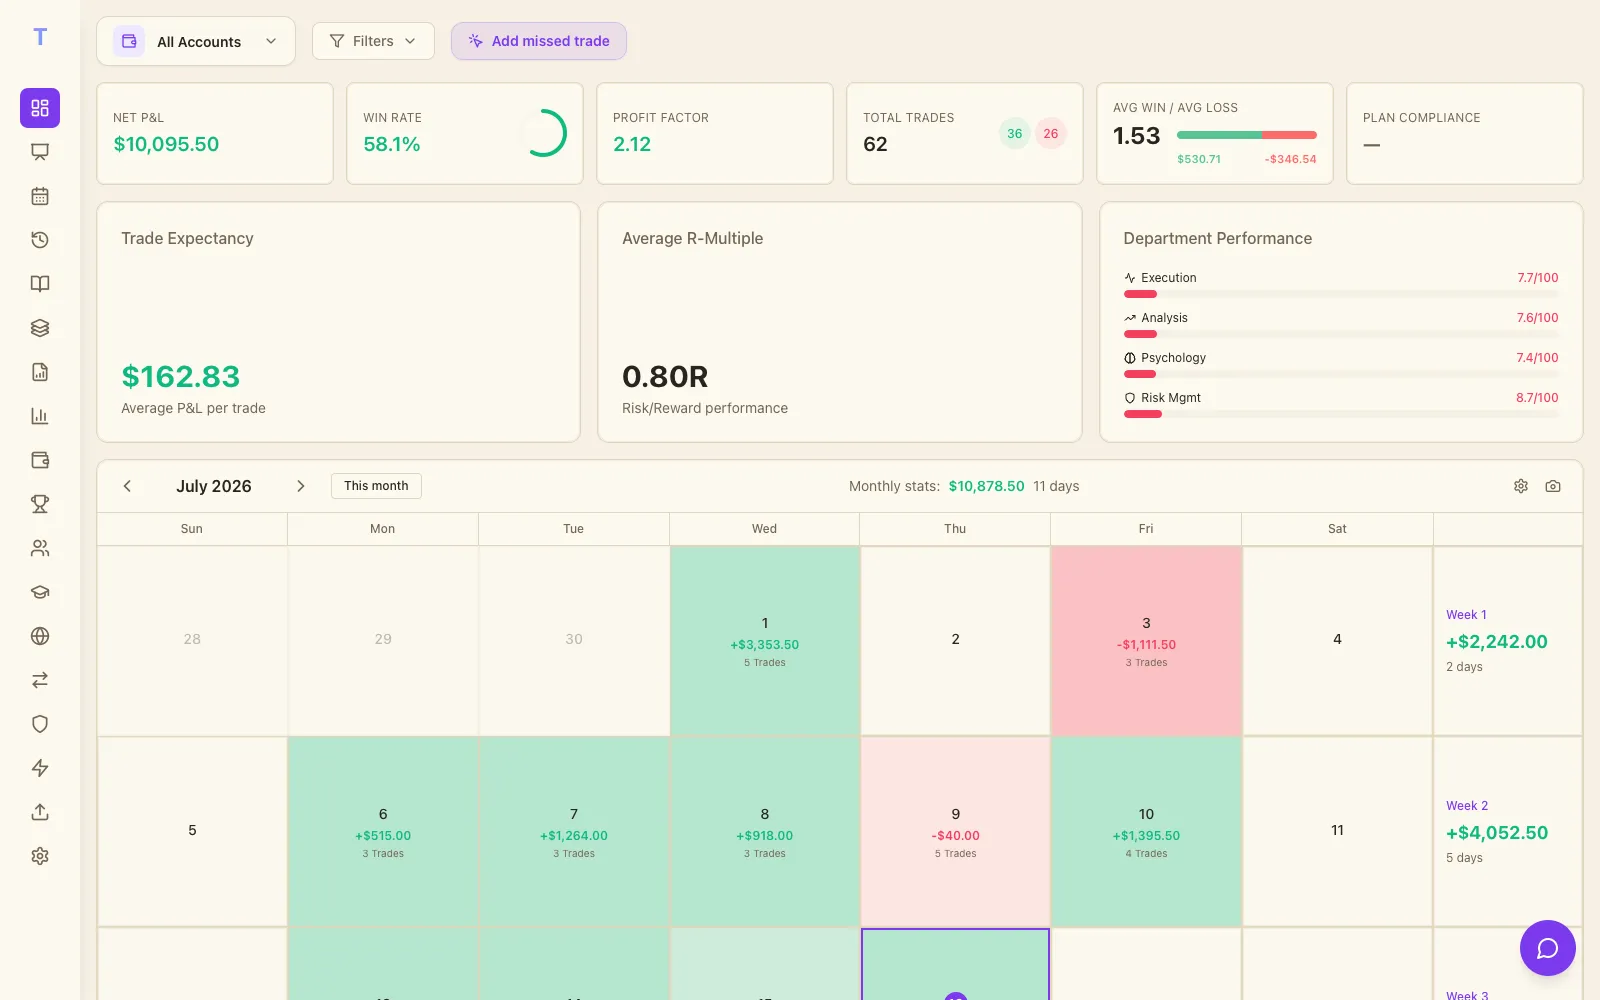Open the chat support bubble

coord(1548,948)
